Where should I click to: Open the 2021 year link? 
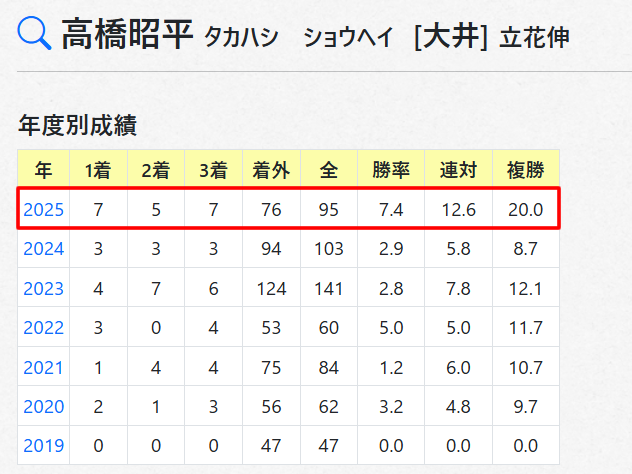[44, 367]
